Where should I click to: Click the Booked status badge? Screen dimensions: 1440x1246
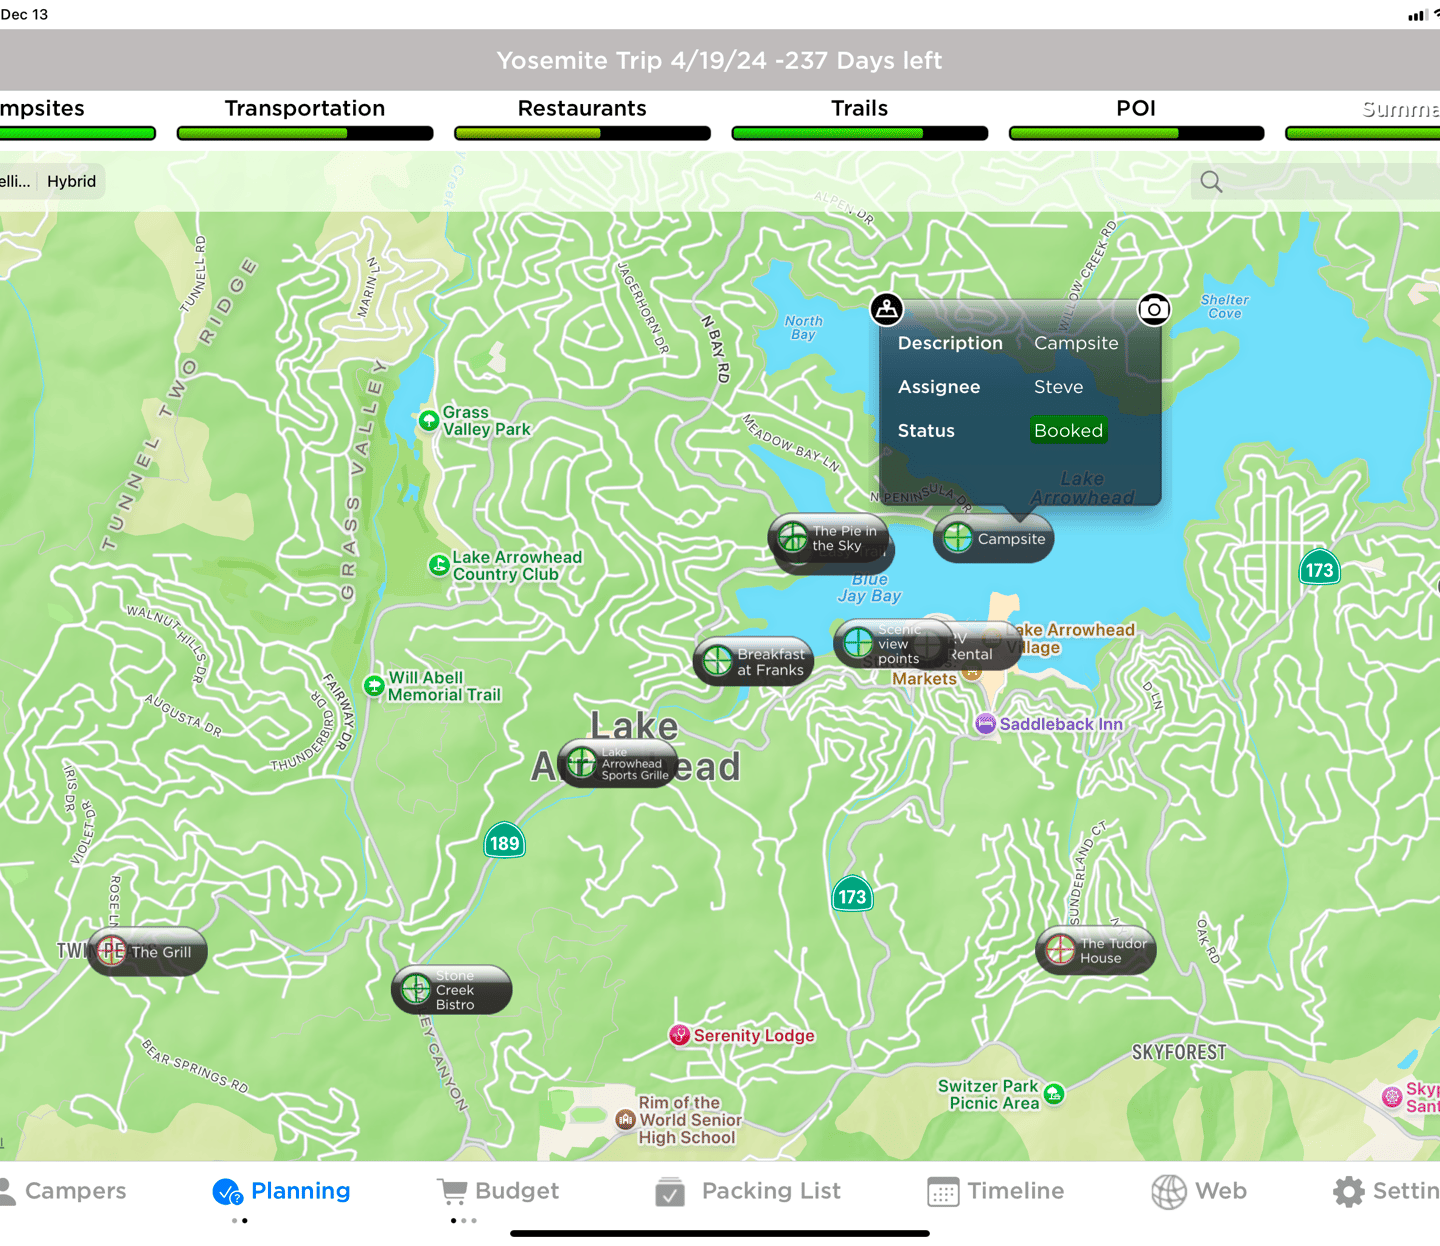click(1068, 431)
